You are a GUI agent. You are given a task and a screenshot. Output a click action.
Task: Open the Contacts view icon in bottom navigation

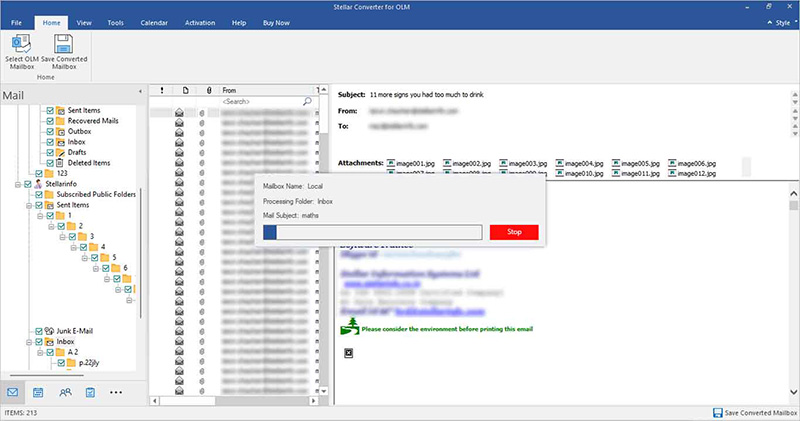pyautogui.click(x=65, y=393)
